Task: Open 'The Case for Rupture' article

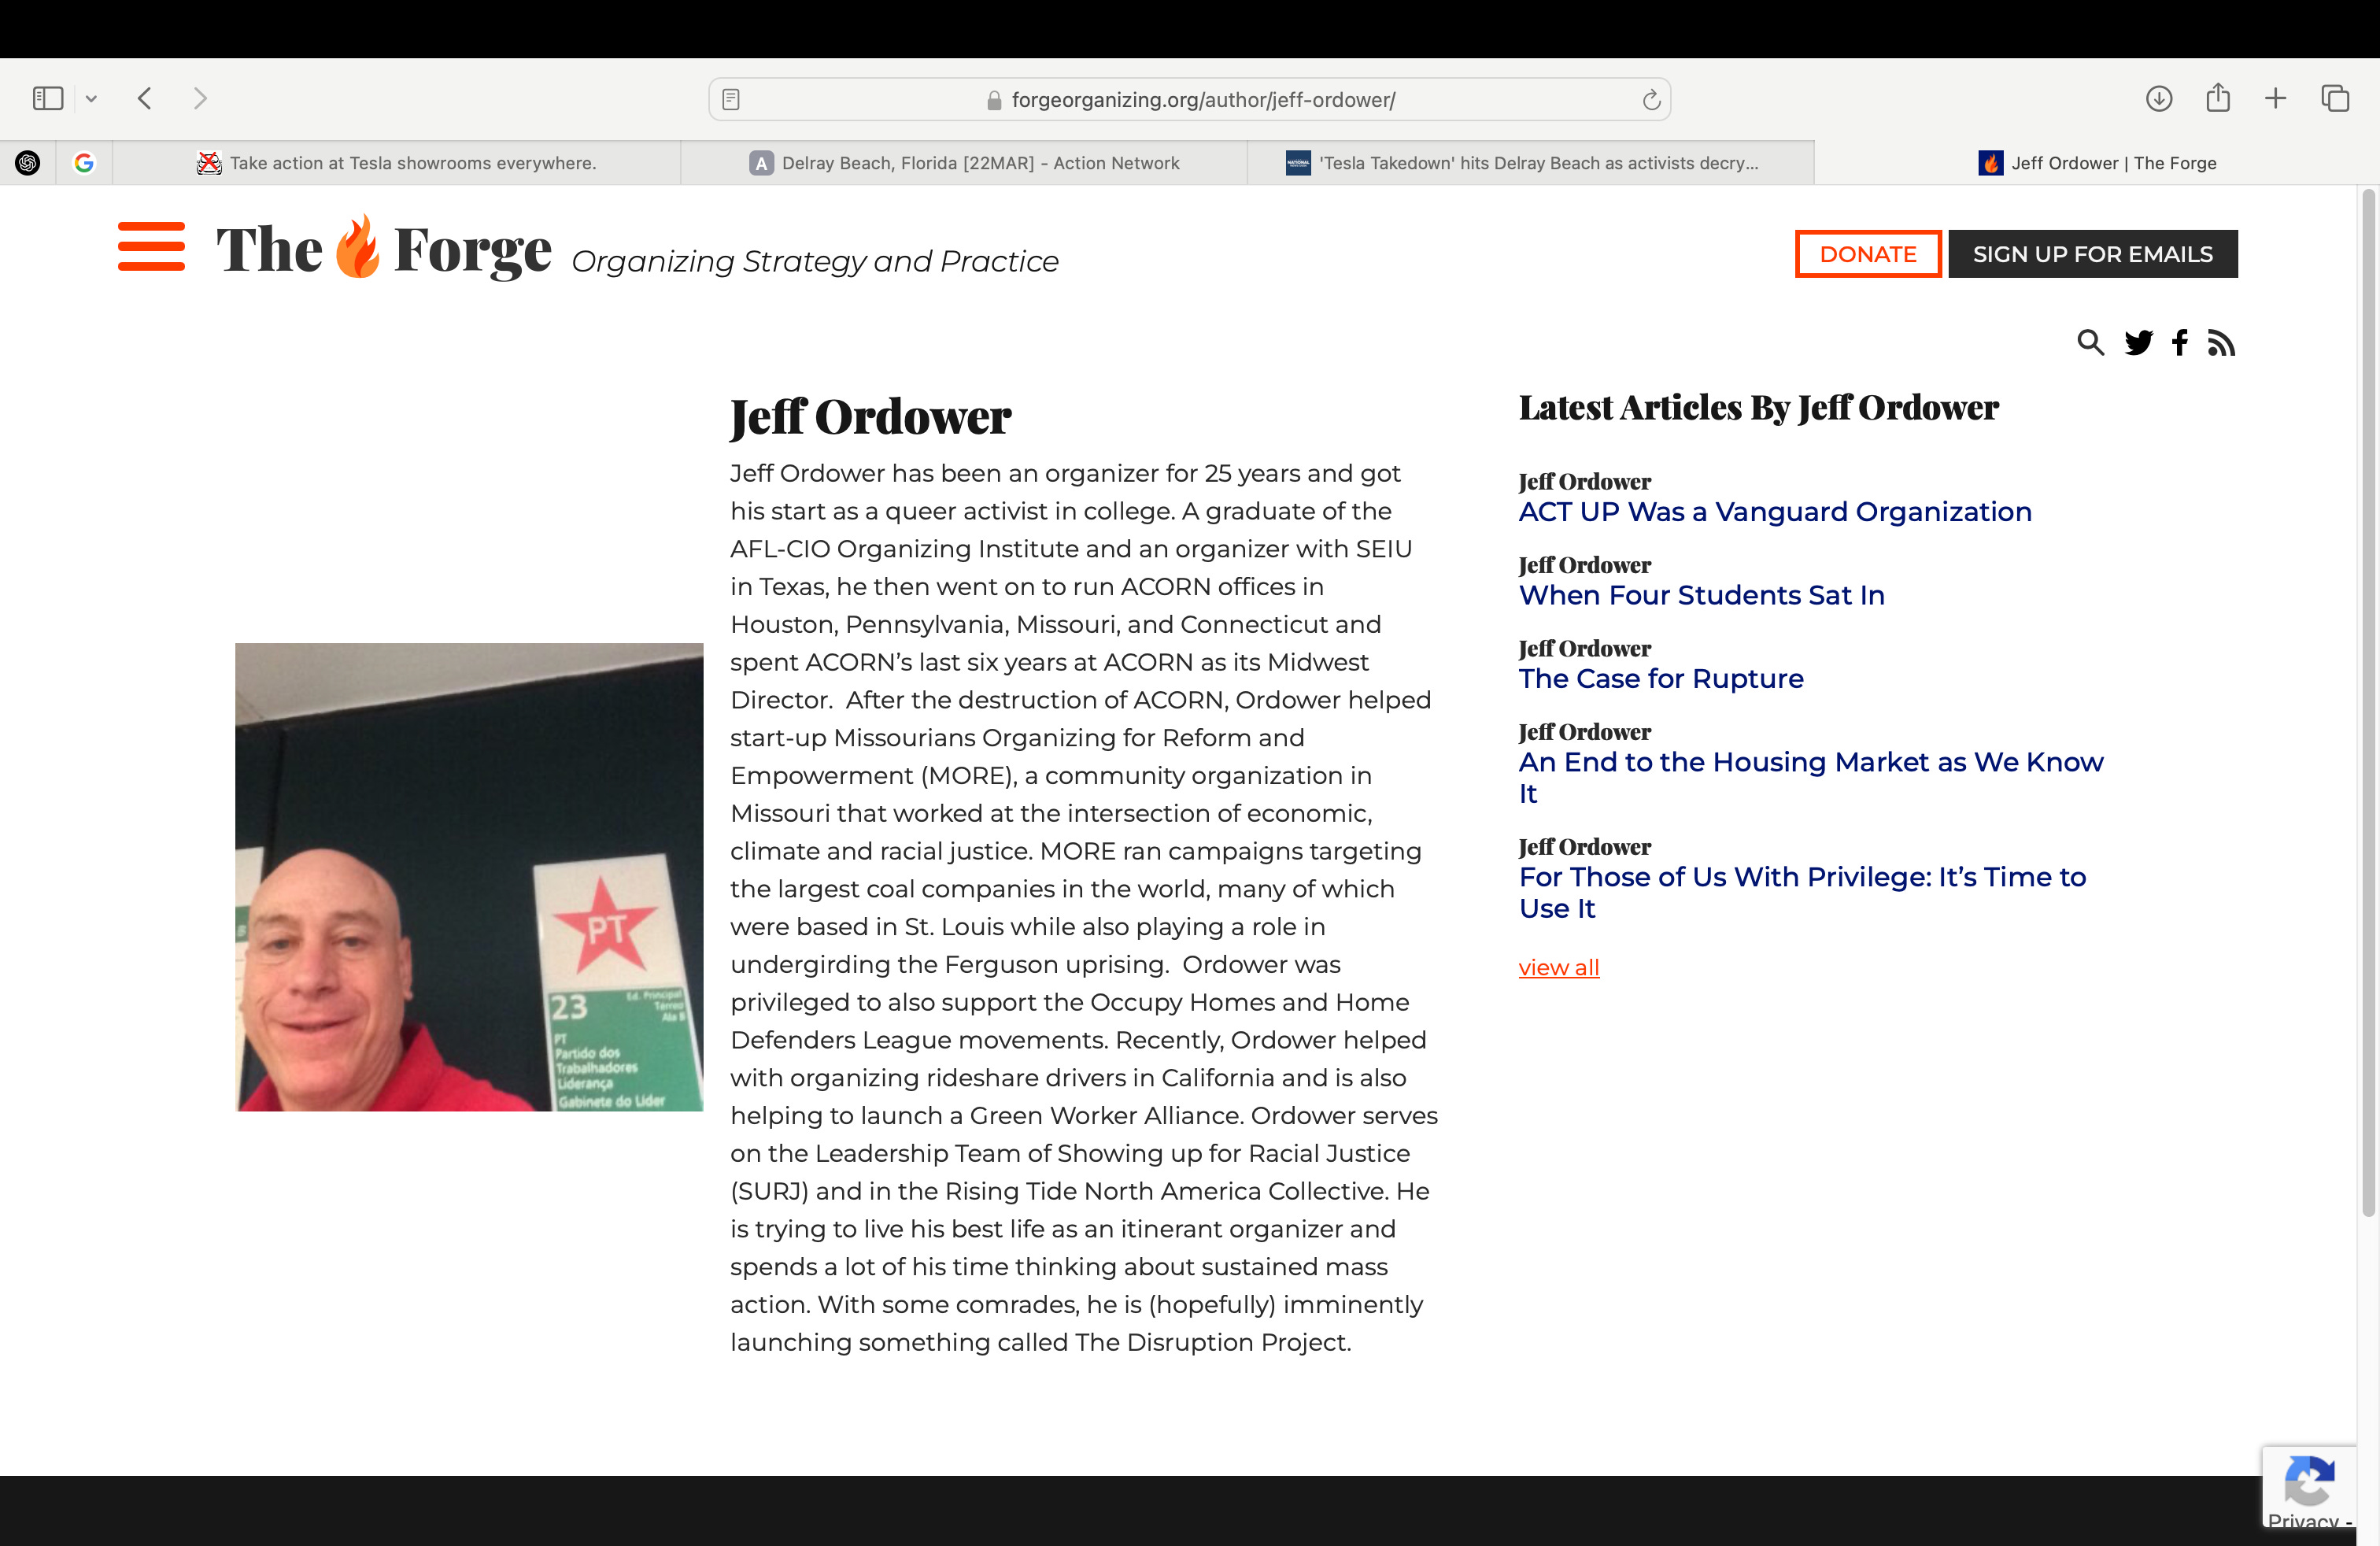Action: [1660, 678]
